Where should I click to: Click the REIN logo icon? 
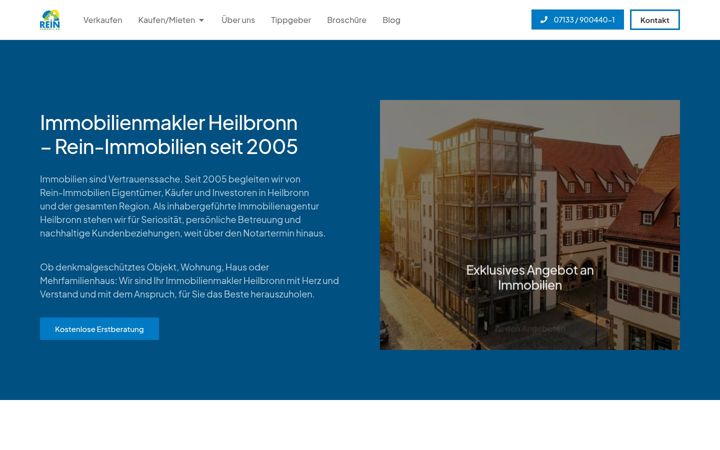(50, 20)
